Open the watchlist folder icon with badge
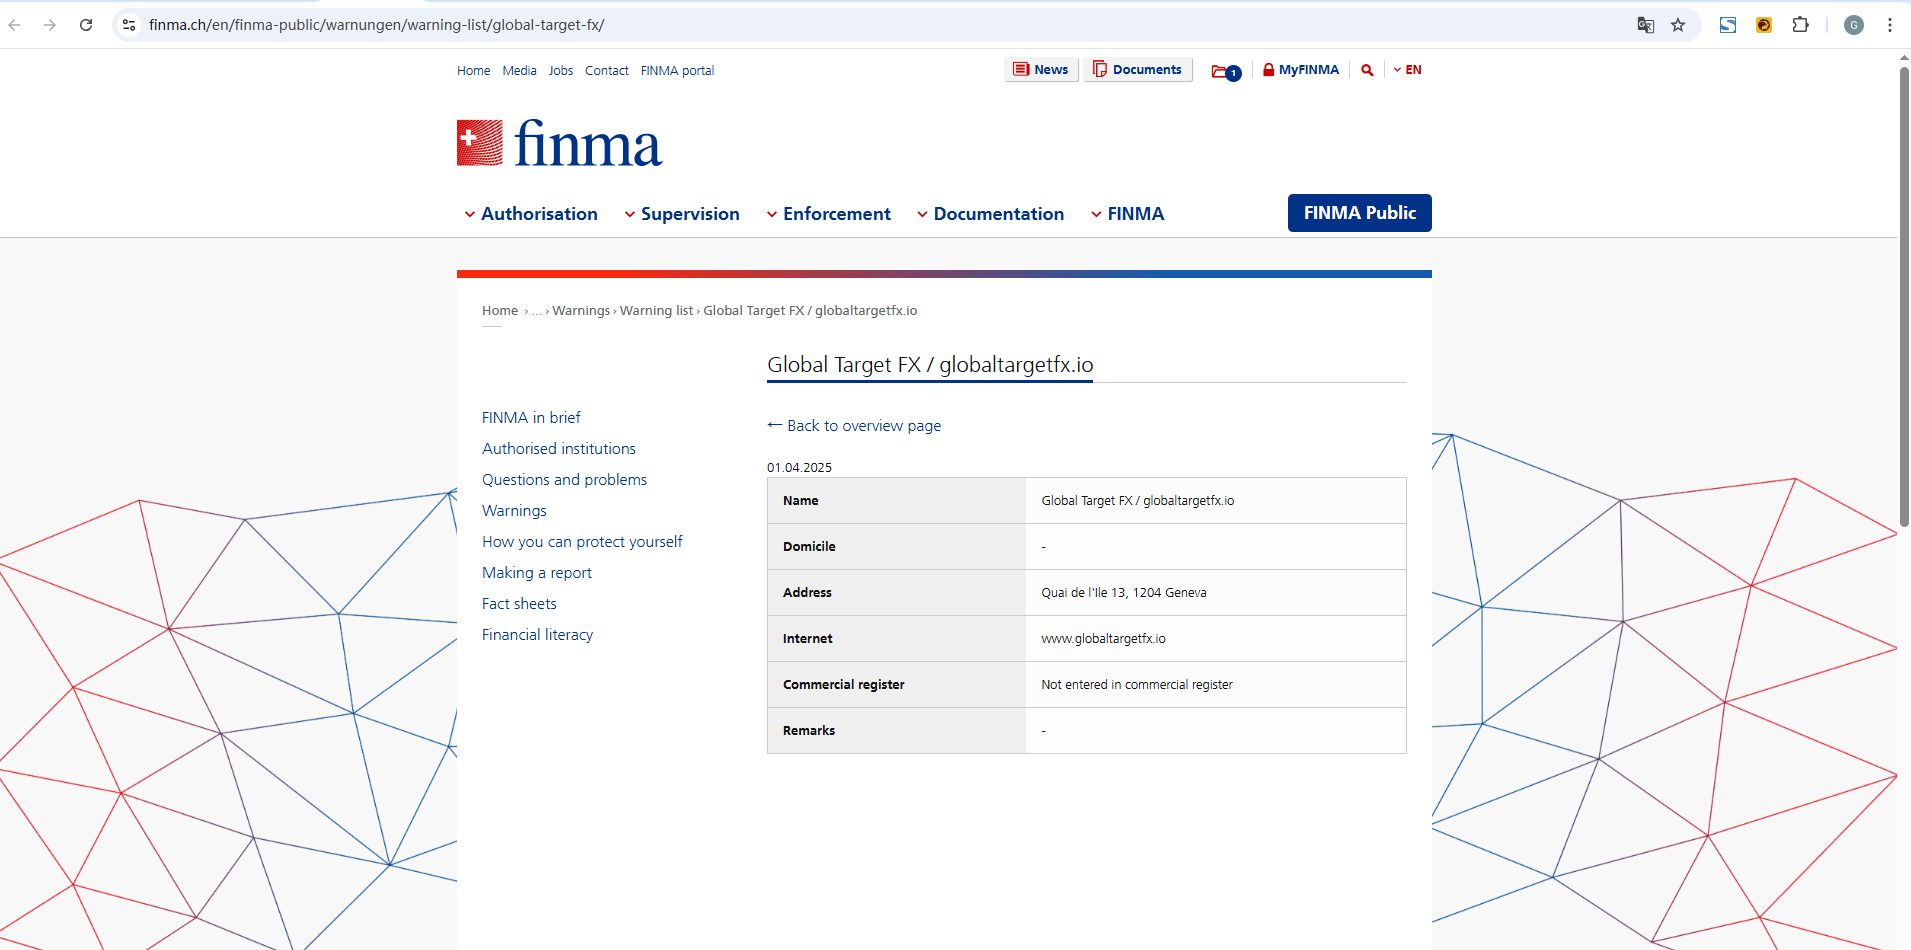Screen dimensions: 1911x950 pos(1225,71)
